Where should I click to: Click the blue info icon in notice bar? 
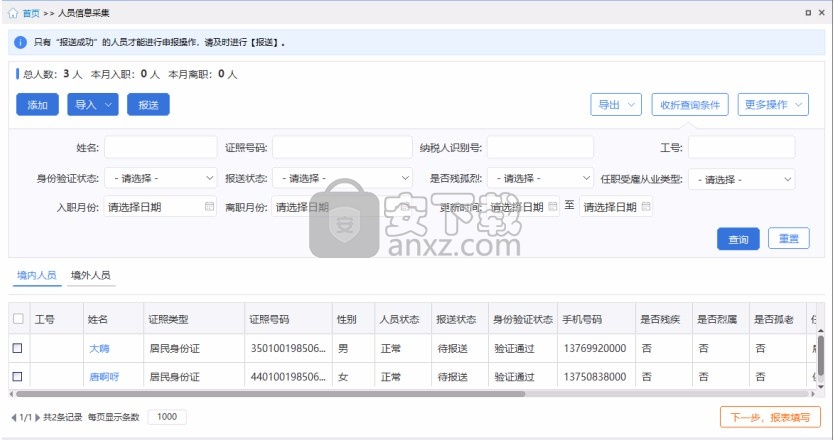[x=20, y=43]
